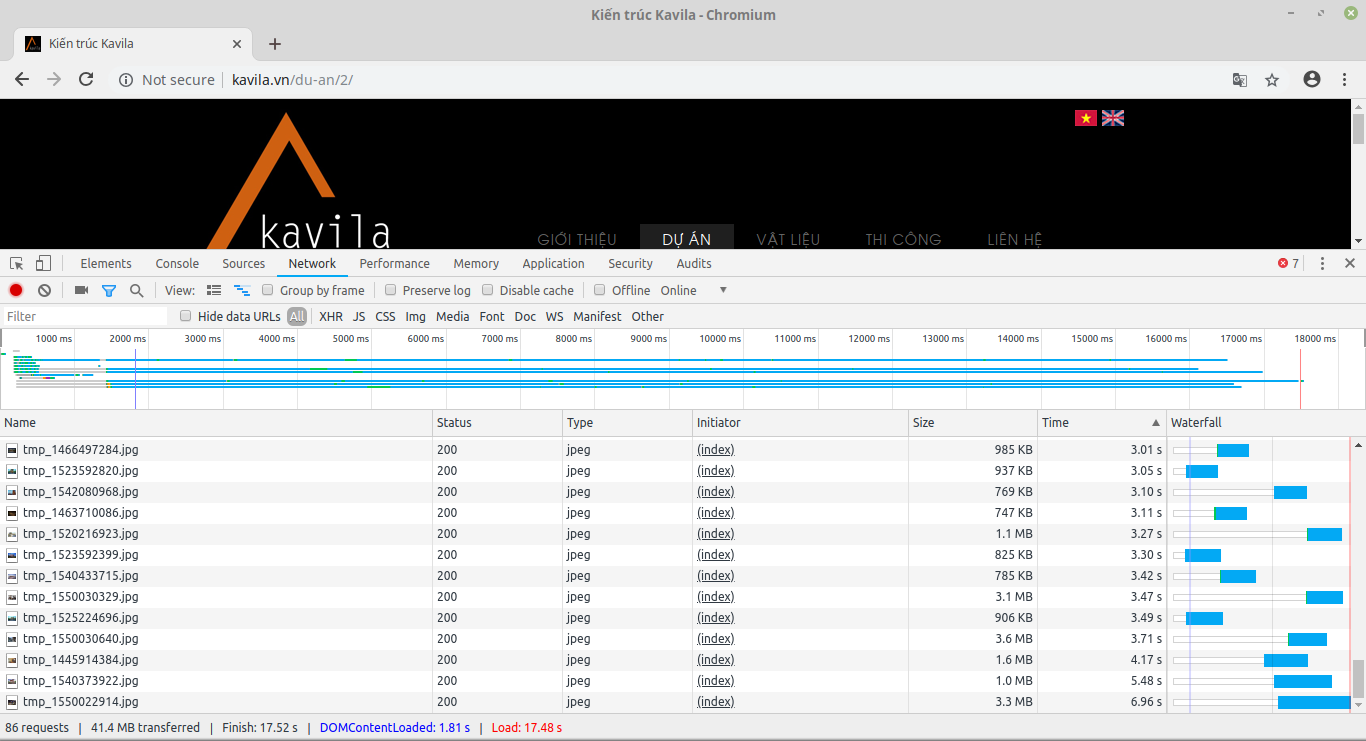The height and width of the screenshot is (741, 1366).
Task: Sort requests by Name column
Action: click(x=216, y=423)
